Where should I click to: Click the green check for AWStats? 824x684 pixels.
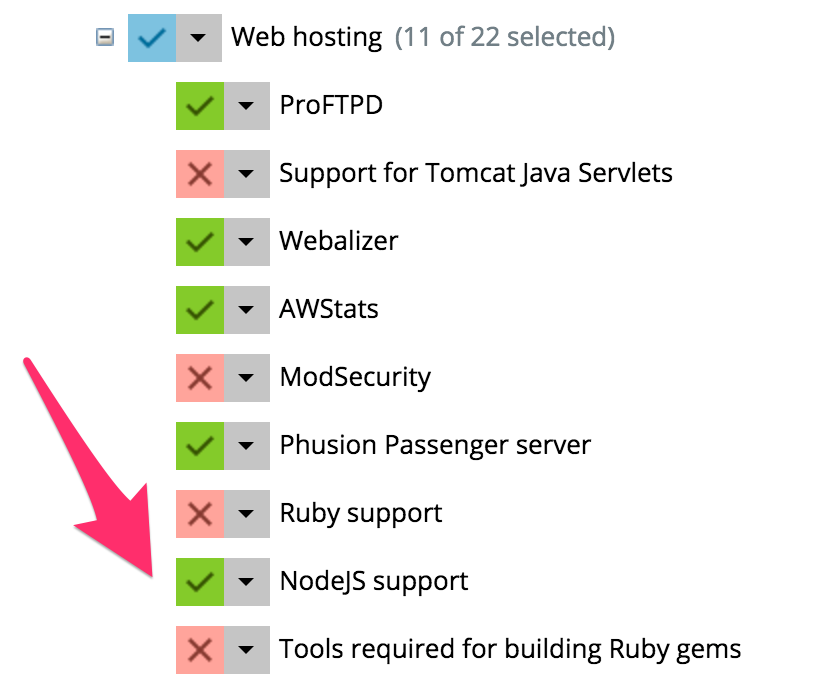200,310
